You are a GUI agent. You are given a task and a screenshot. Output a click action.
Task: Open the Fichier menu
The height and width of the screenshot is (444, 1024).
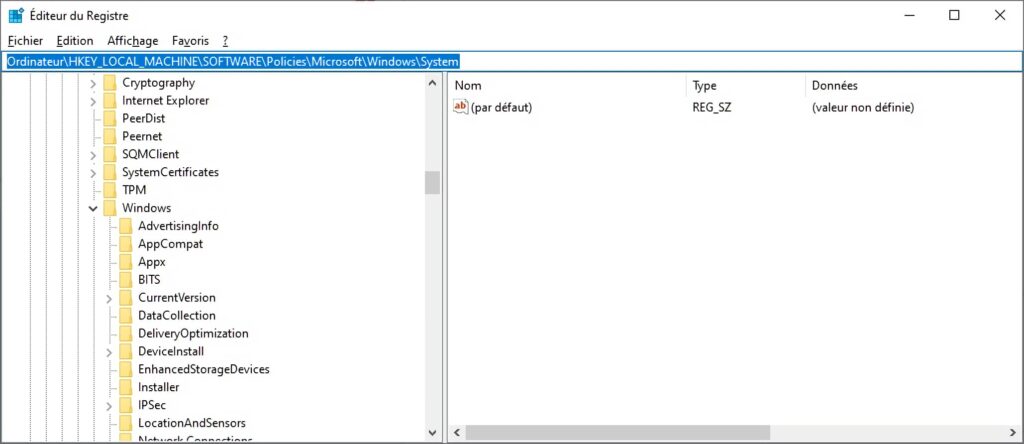coord(25,41)
